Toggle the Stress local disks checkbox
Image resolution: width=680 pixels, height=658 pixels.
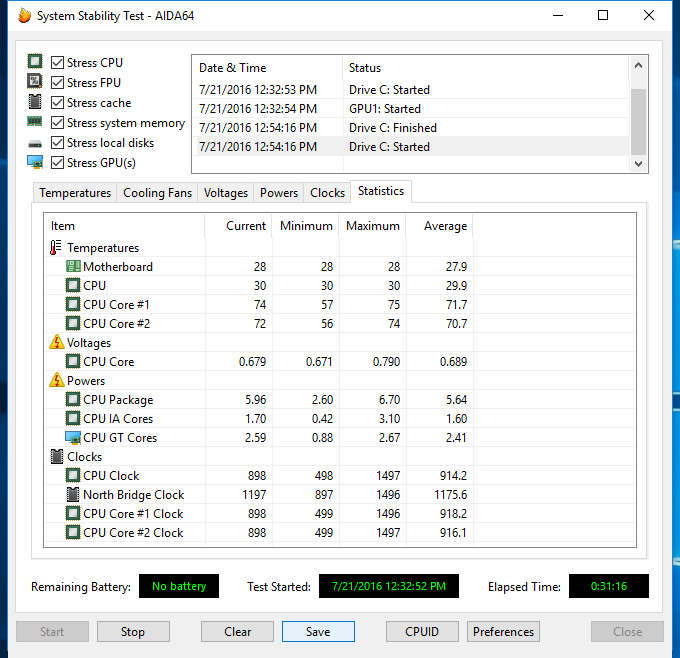point(58,143)
